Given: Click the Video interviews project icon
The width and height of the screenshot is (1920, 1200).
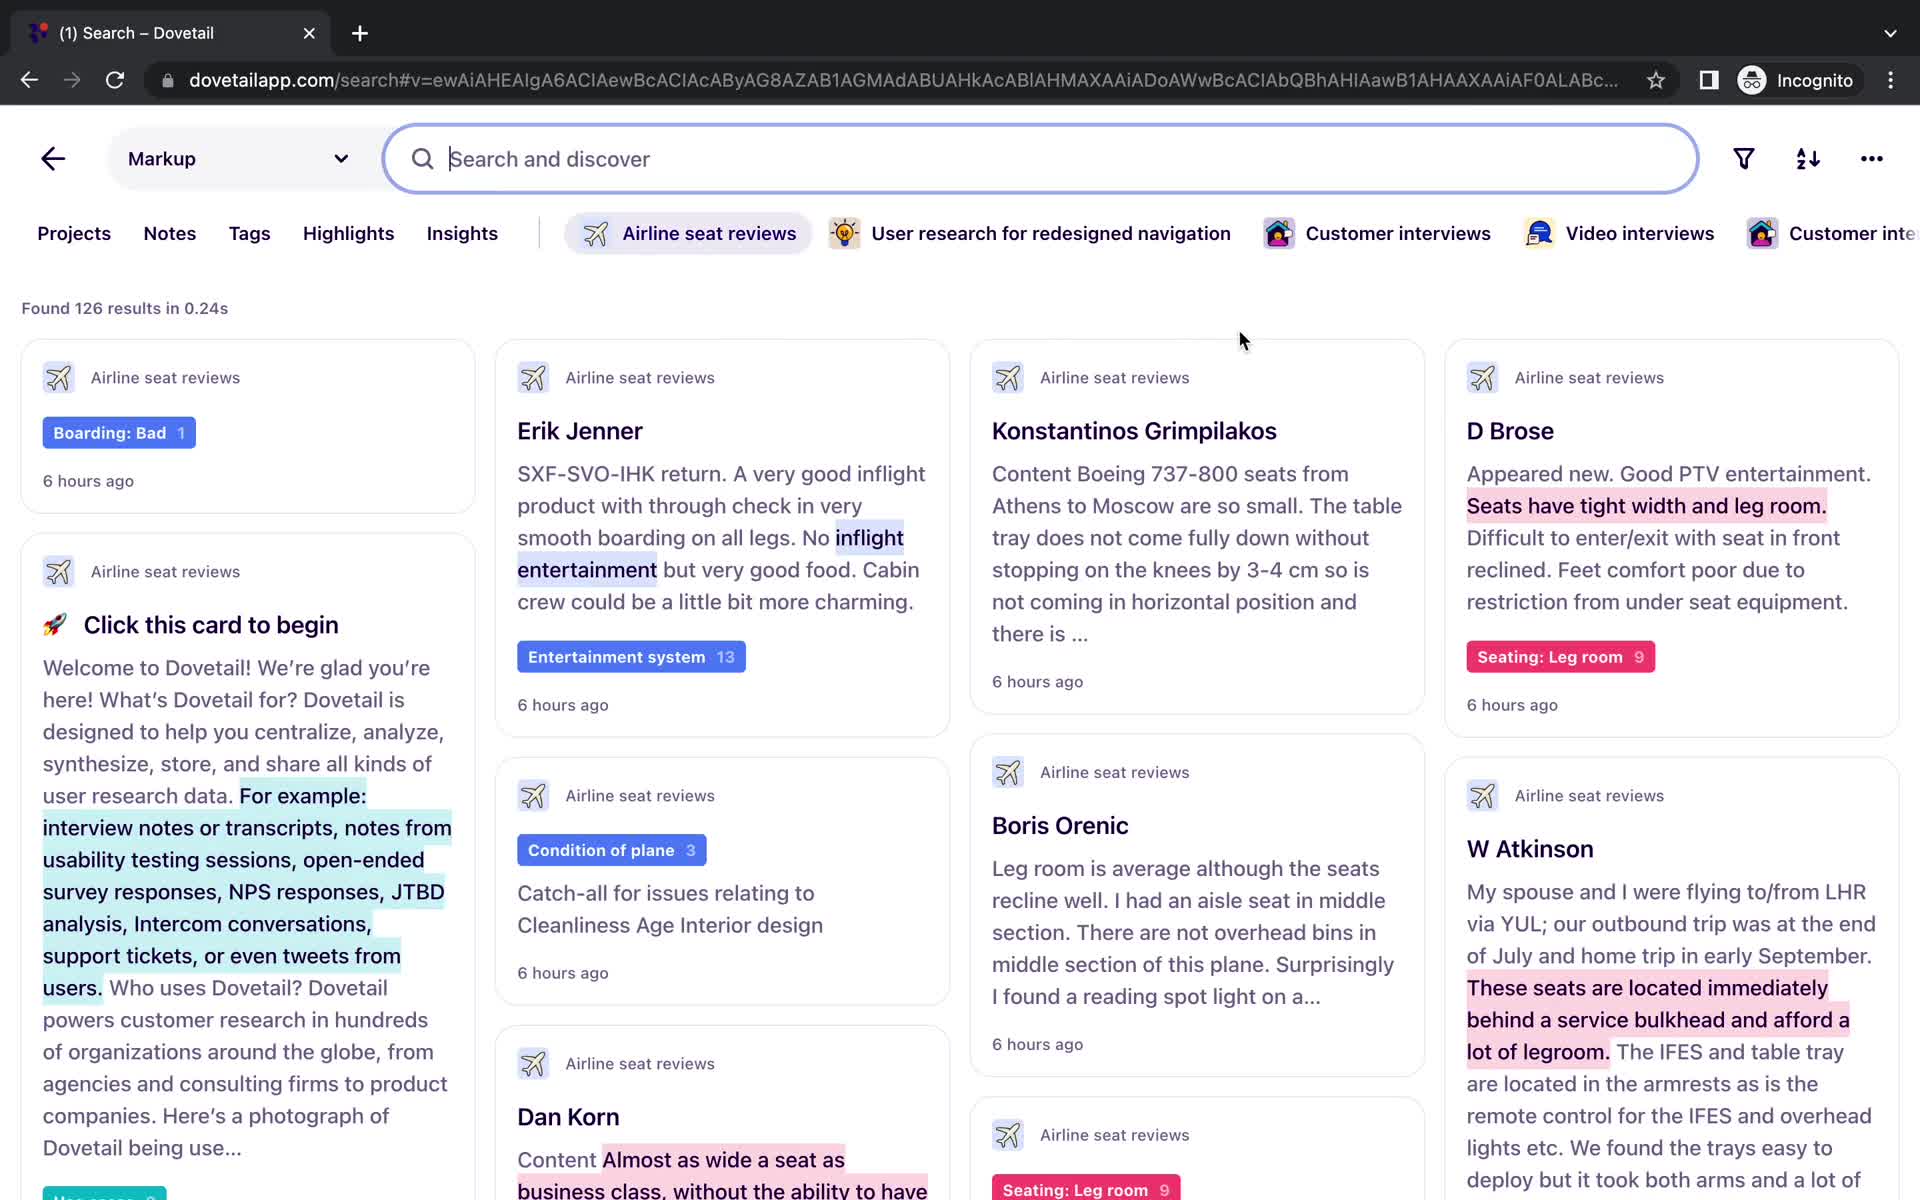Looking at the screenshot, I should (x=1537, y=232).
